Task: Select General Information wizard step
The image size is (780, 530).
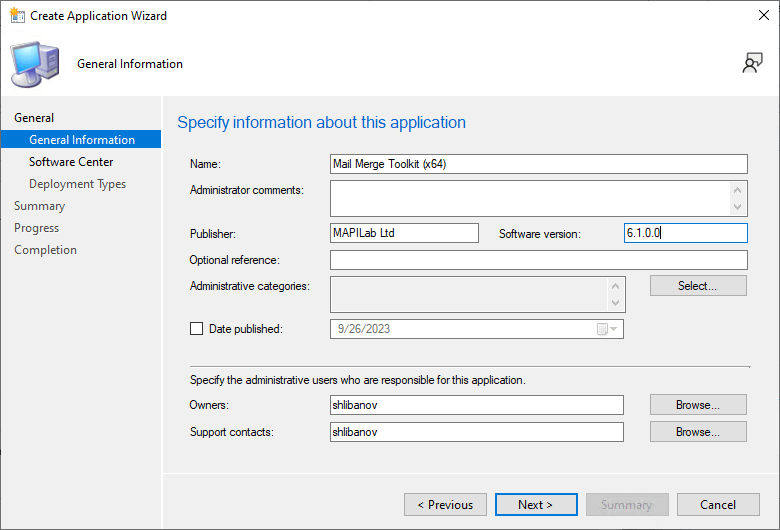Action: pos(81,139)
